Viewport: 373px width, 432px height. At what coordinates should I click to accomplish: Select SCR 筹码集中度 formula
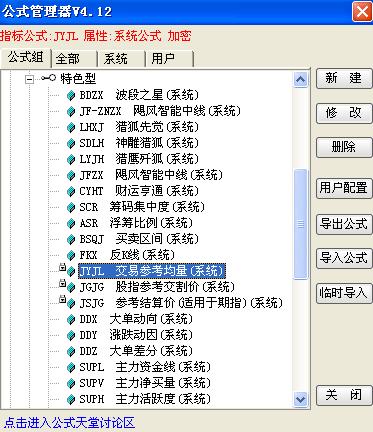[142, 208]
